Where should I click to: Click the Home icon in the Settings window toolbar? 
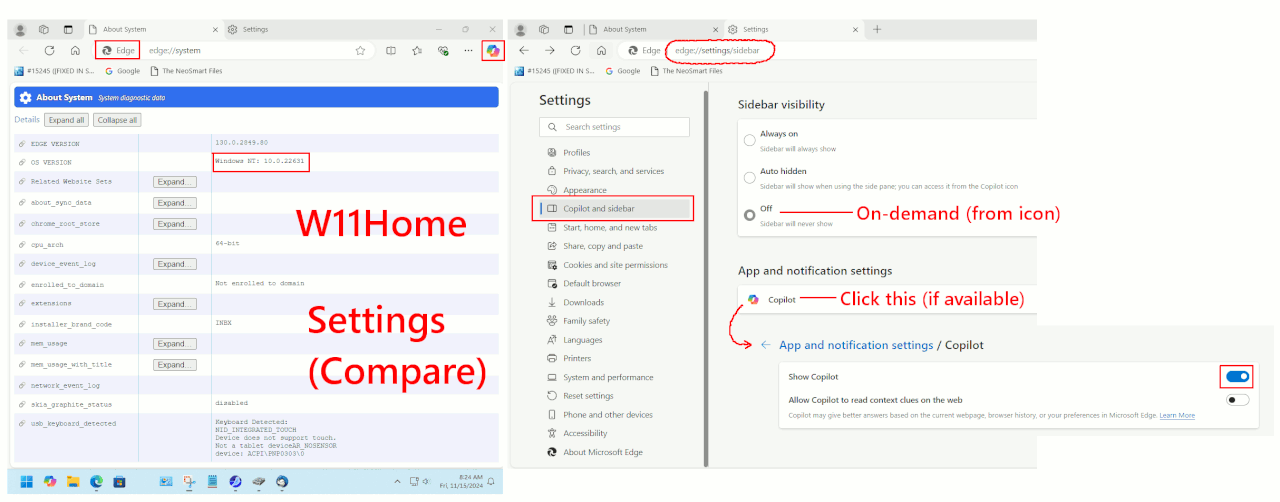[601, 50]
